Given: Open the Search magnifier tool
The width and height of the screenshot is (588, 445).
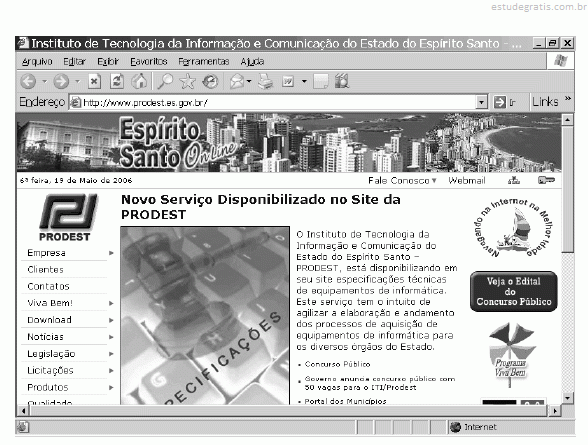Looking at the screenshot, I should point(165,81).
